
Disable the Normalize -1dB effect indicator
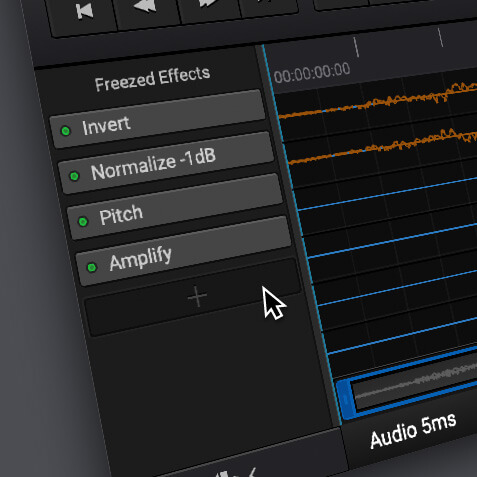pos(74,176)
